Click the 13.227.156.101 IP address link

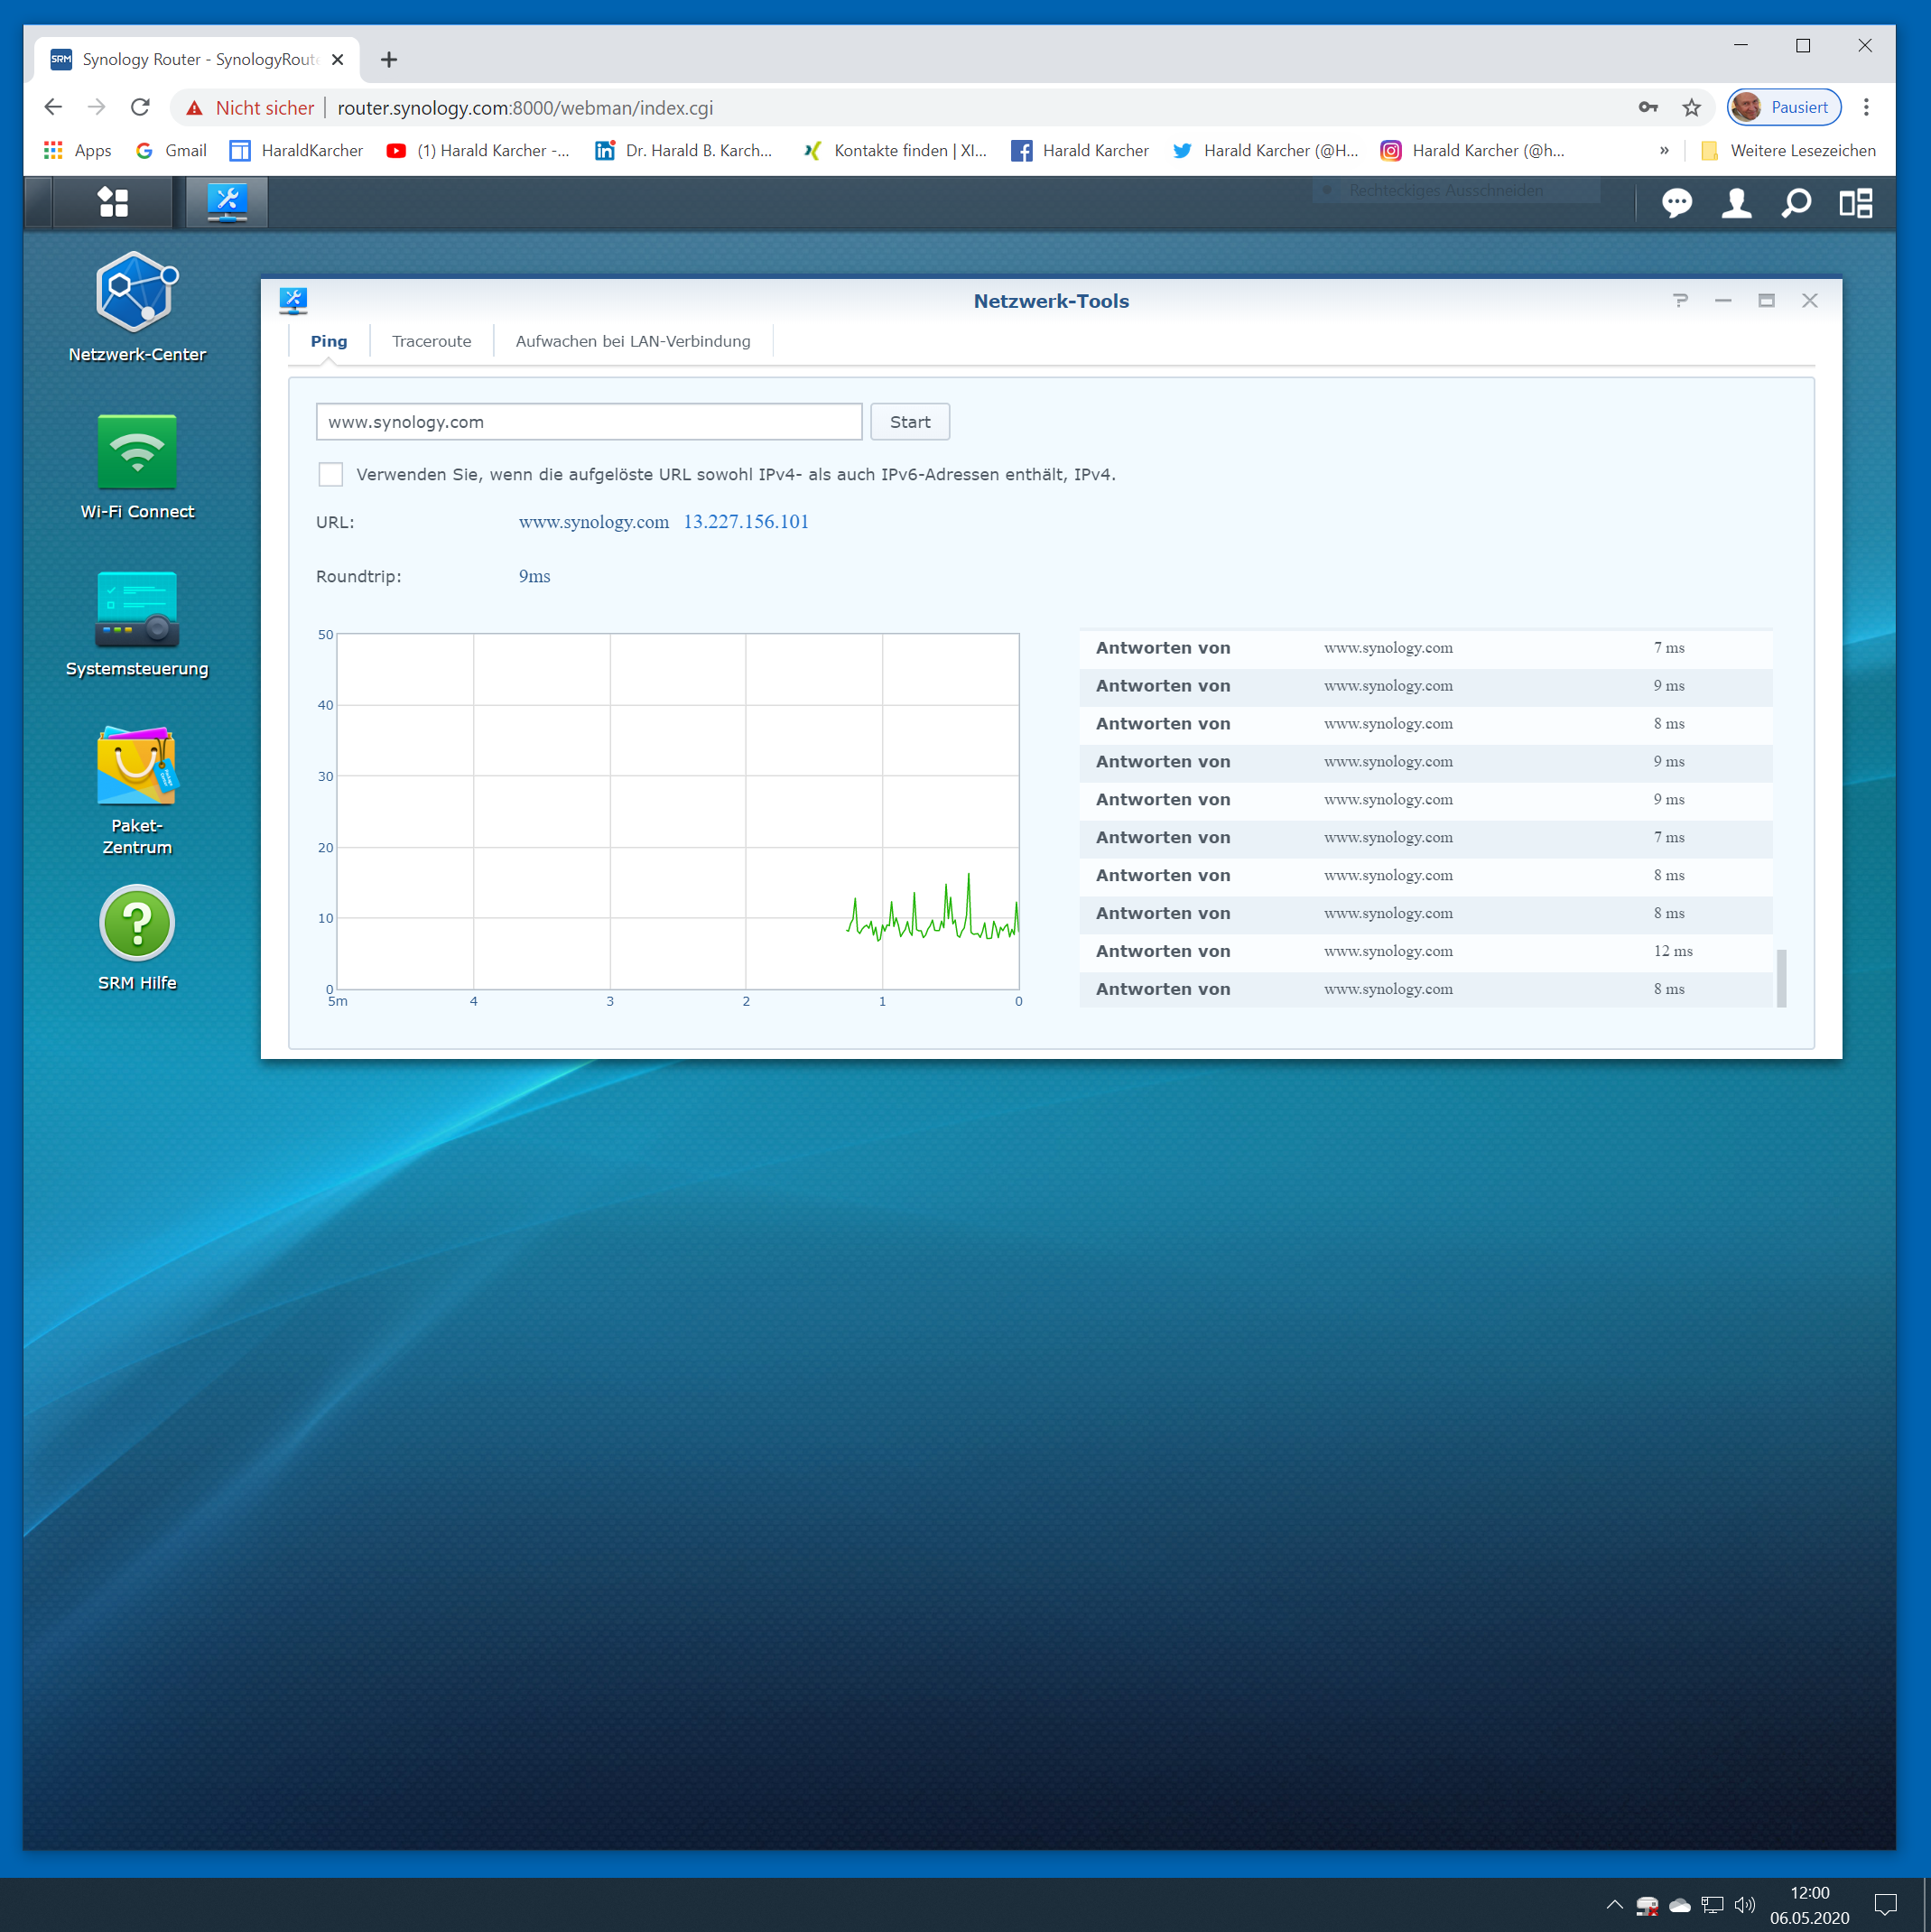746,522
